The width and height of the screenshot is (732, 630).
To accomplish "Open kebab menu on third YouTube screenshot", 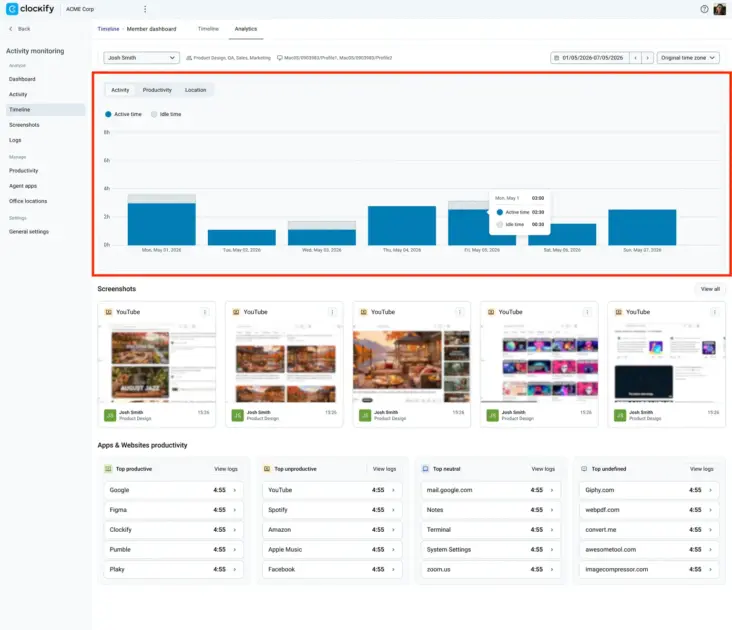I will point(460,312).
